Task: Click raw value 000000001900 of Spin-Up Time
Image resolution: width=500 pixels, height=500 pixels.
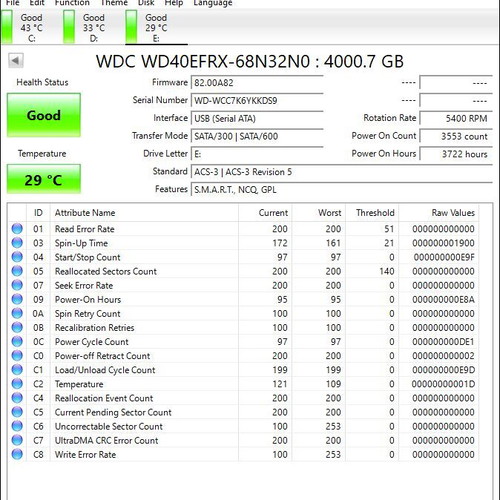Action: pos(443,243)
